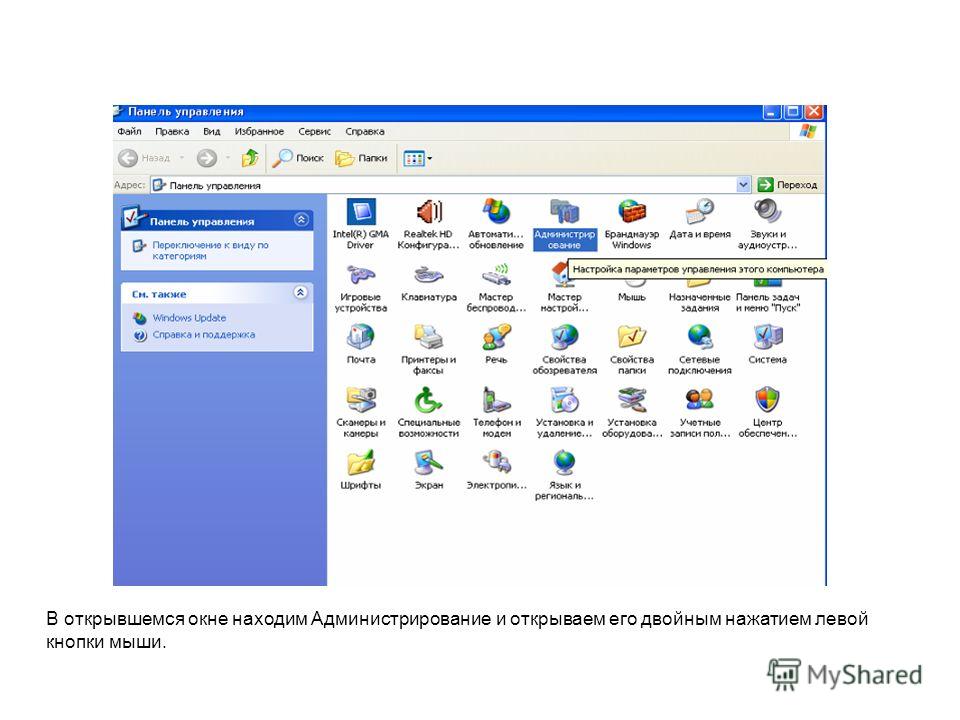Open Установка и удаление программ icon
The height and width of the screenshot is (720, 960).
point(564,412)
